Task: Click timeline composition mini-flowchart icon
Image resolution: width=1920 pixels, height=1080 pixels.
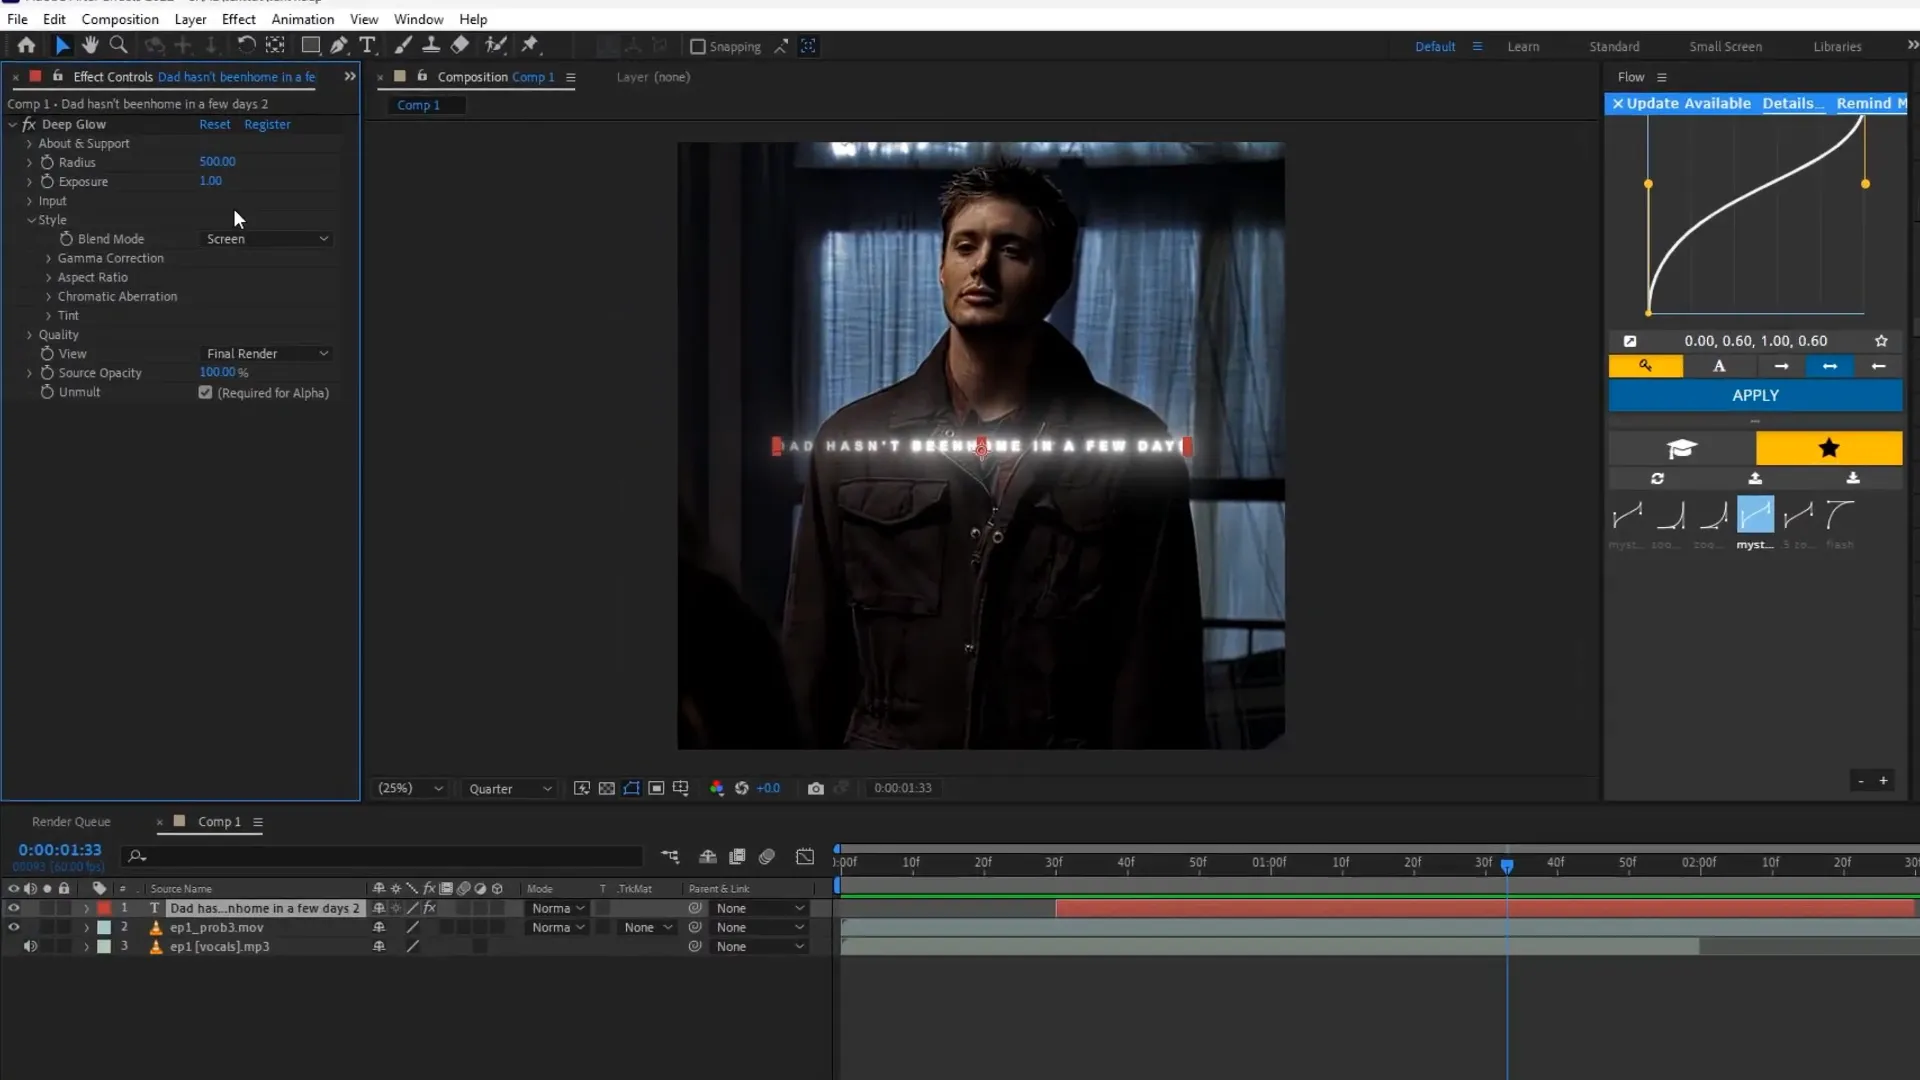Action: [x=670, y=856]
